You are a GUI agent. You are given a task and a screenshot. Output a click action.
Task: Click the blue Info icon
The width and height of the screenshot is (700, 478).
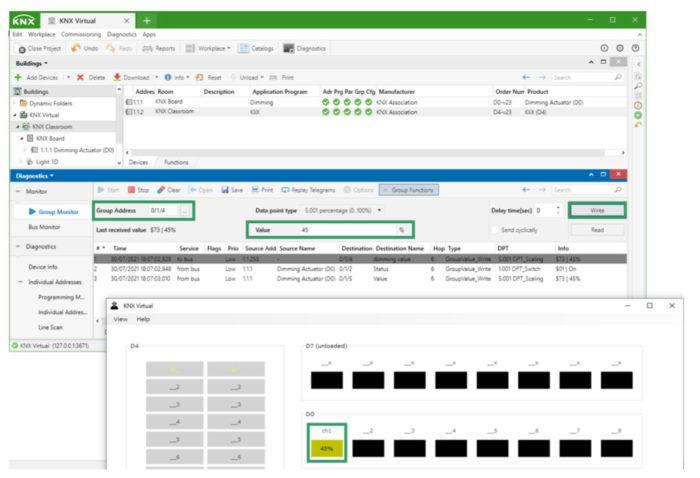coord(168,77)
